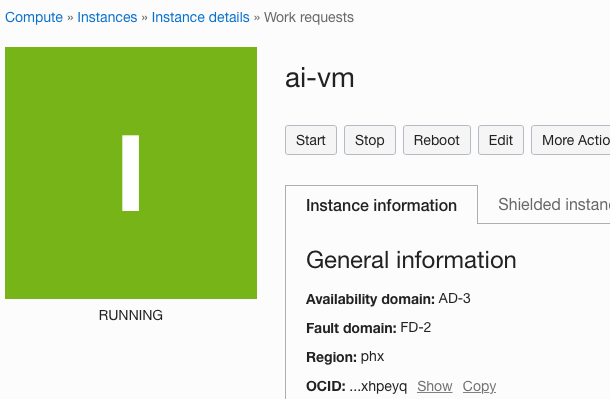610x399 pixels.
Task: Show the full OCID
Action: tap(435, 386)
